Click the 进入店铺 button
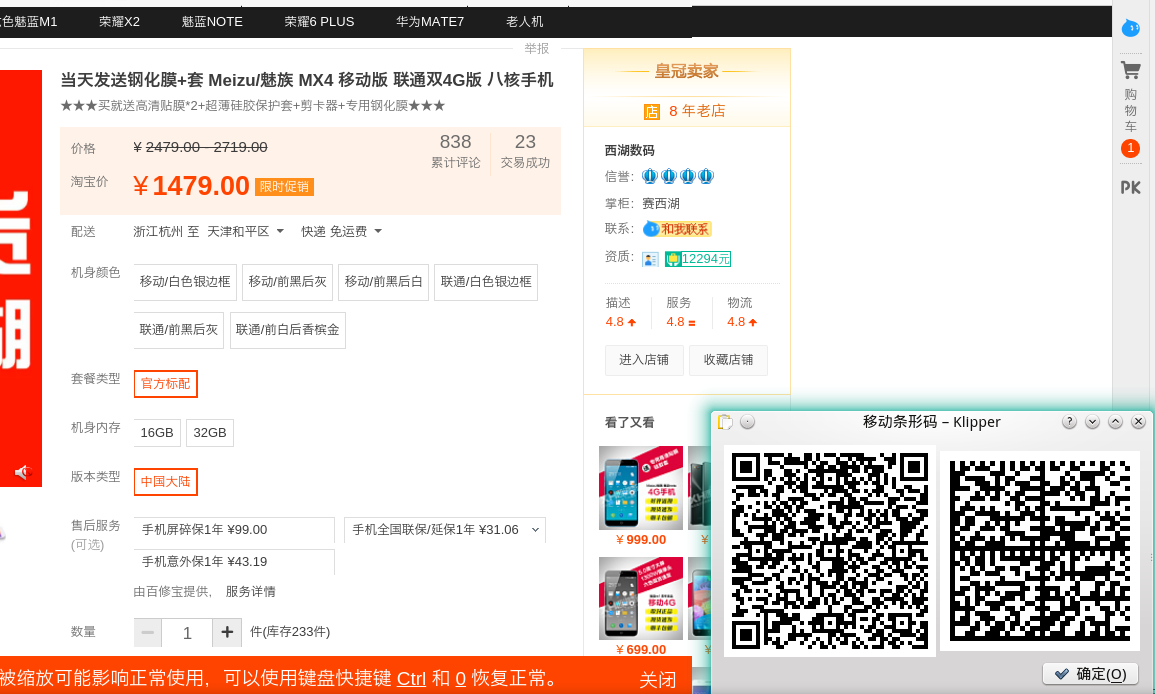 coord(644,360)
